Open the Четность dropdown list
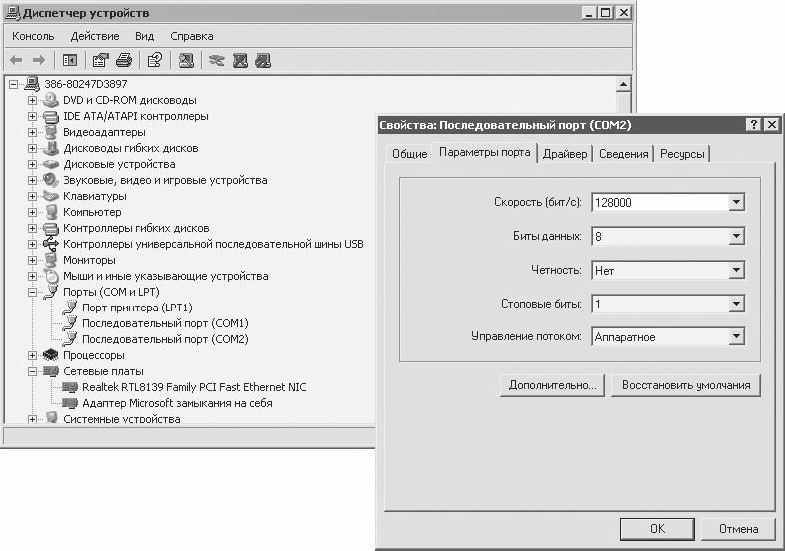Screen dimensions: 785x551 (x=736, y=270)
